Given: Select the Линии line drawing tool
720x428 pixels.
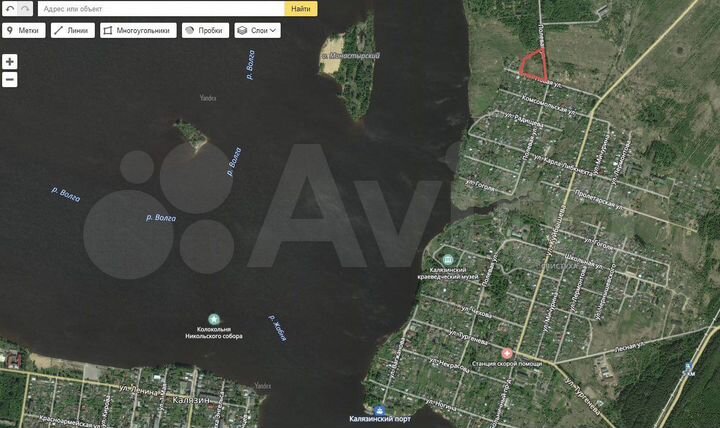Looking at the screenshot, I should point(73,30).
